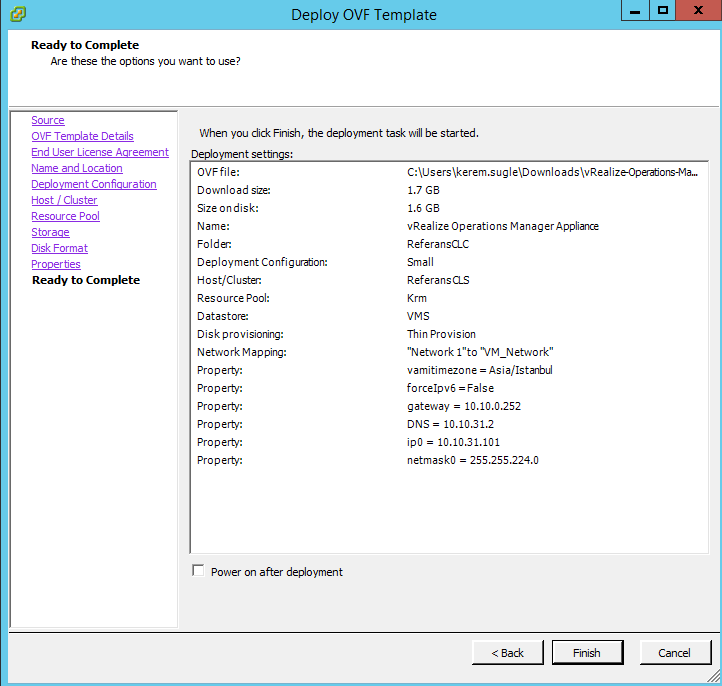Click Thin Provision disk provisioning value
This screenshot has height=686, width=722.
(x=441, y=334)
